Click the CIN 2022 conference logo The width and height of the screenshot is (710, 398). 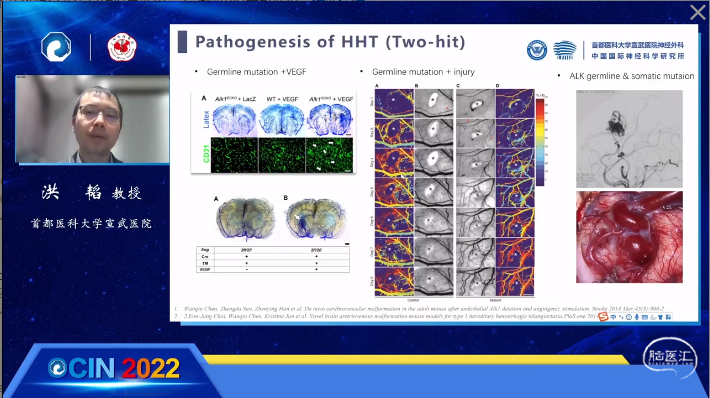click(114, 369)
